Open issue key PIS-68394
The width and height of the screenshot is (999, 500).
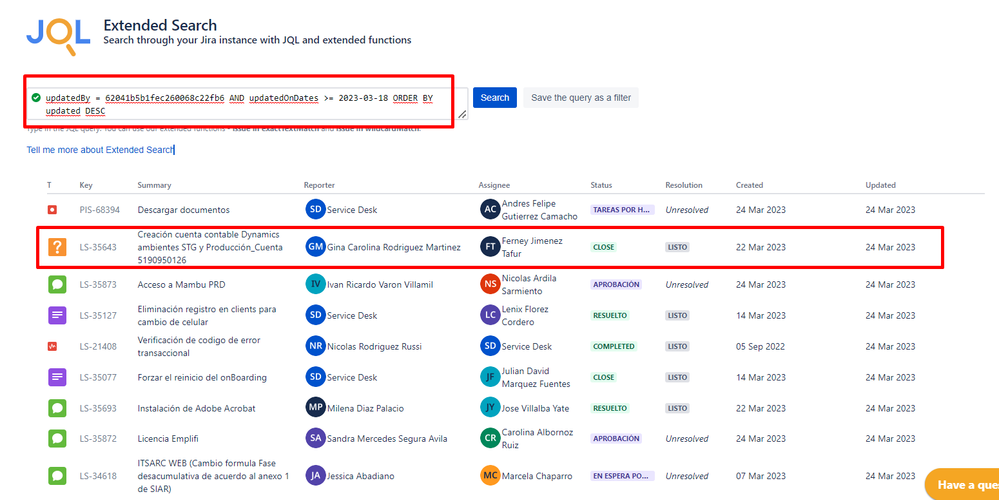coord(99,210)
